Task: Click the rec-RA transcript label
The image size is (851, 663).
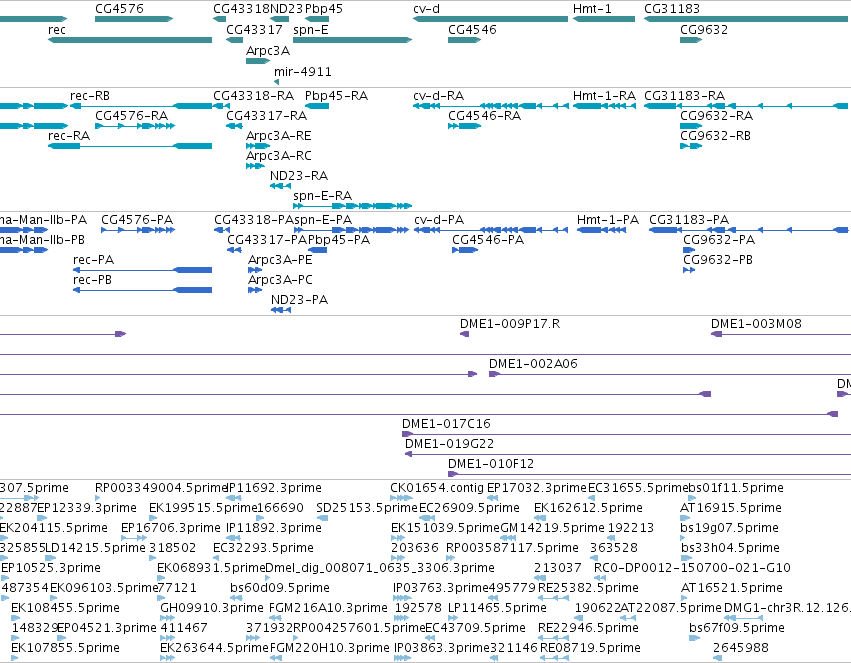Action: click(69, 136)
